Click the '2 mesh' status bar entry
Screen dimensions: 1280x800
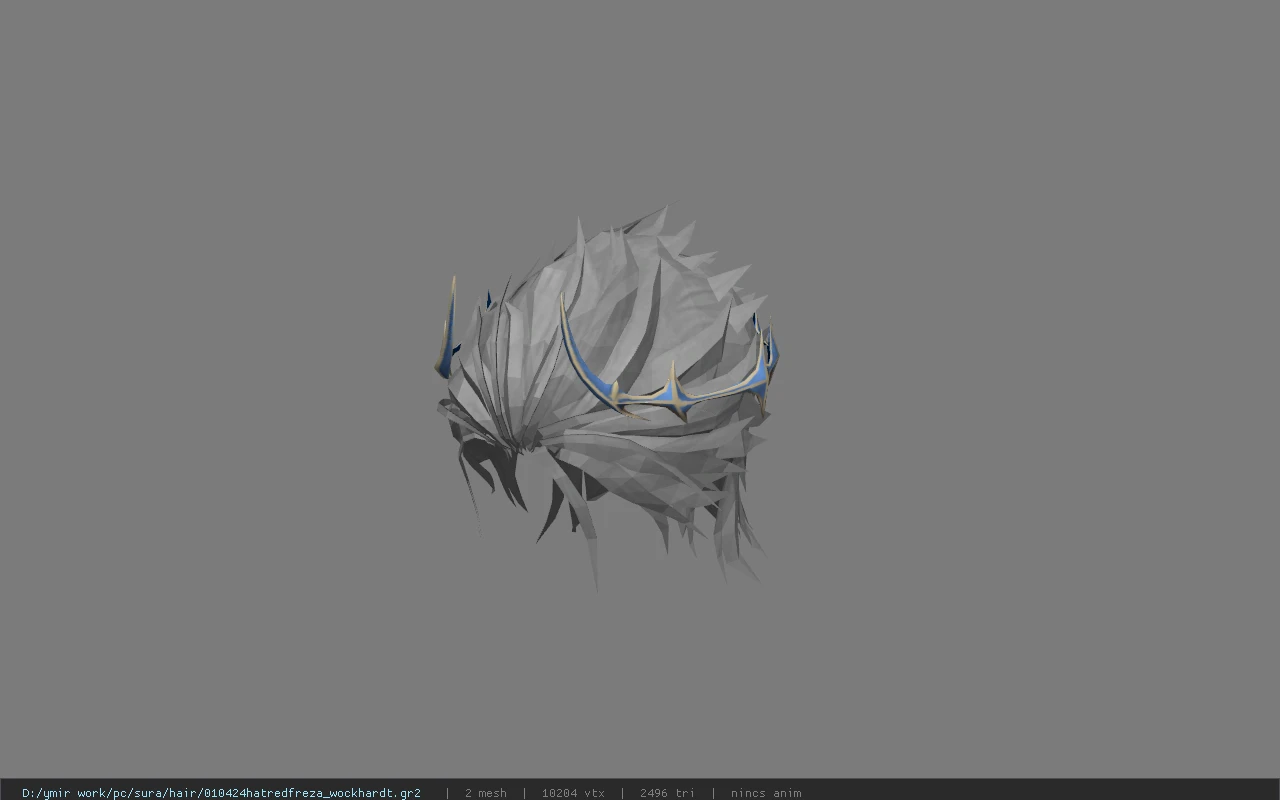pos(485,793)
